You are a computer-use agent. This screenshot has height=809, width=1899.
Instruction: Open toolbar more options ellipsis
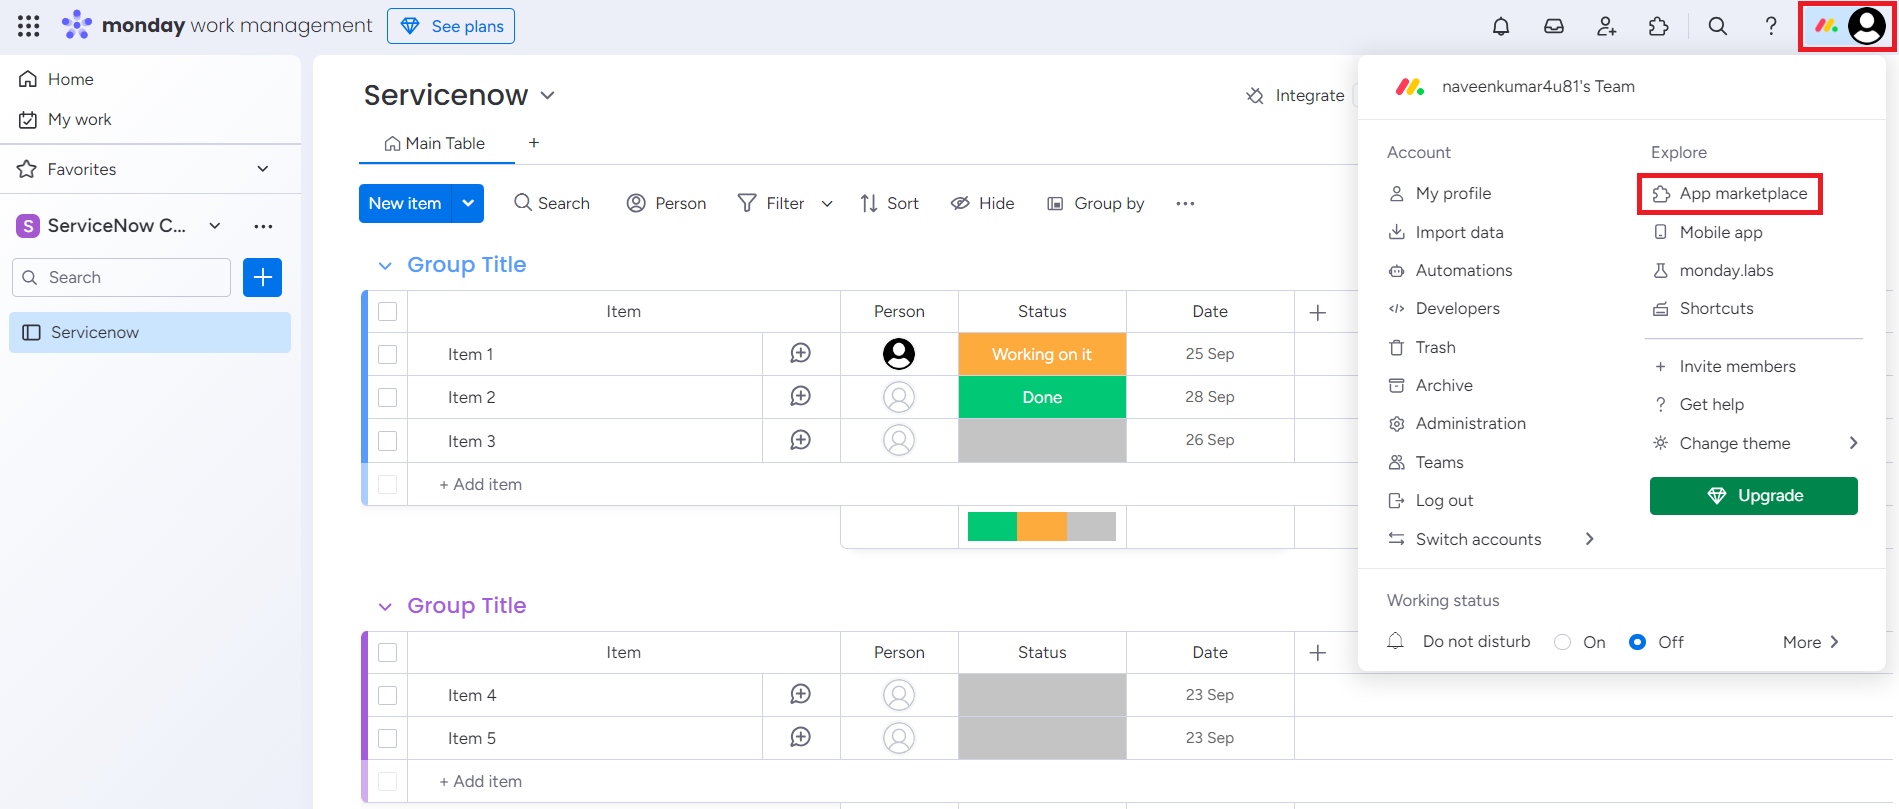coord(1185,203)
